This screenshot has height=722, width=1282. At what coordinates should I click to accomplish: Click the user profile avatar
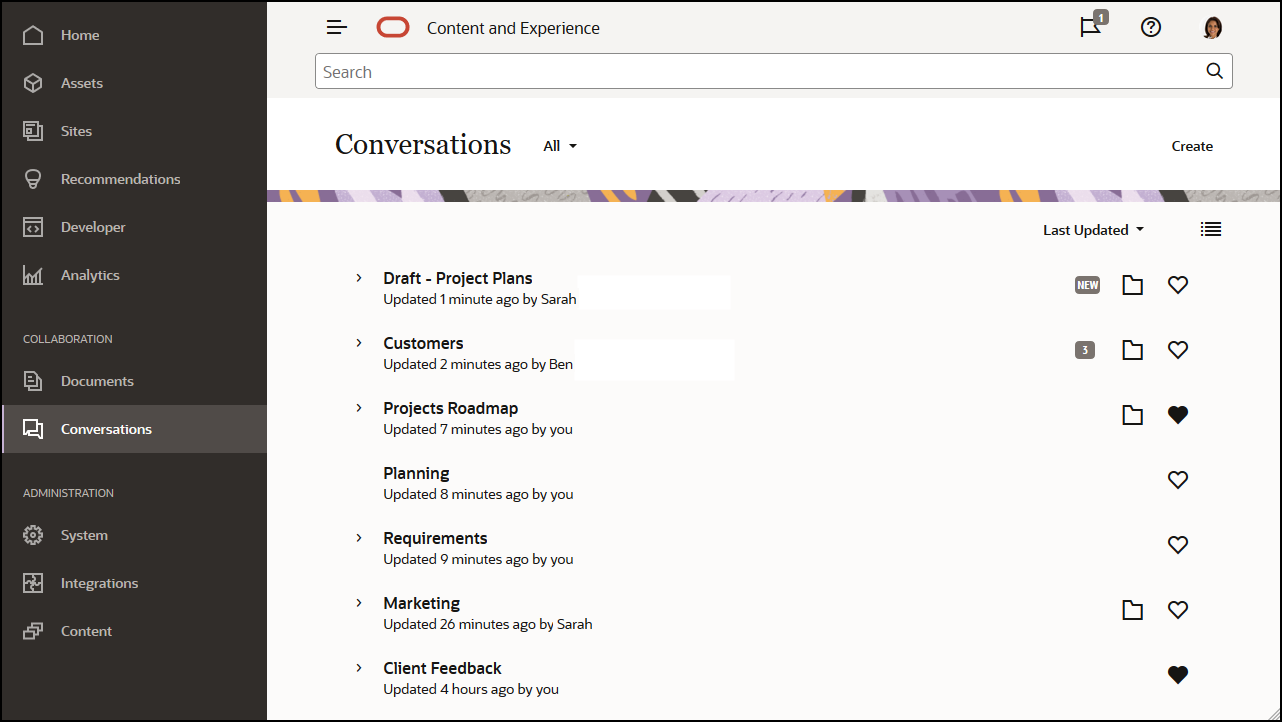pos(1213,28)
